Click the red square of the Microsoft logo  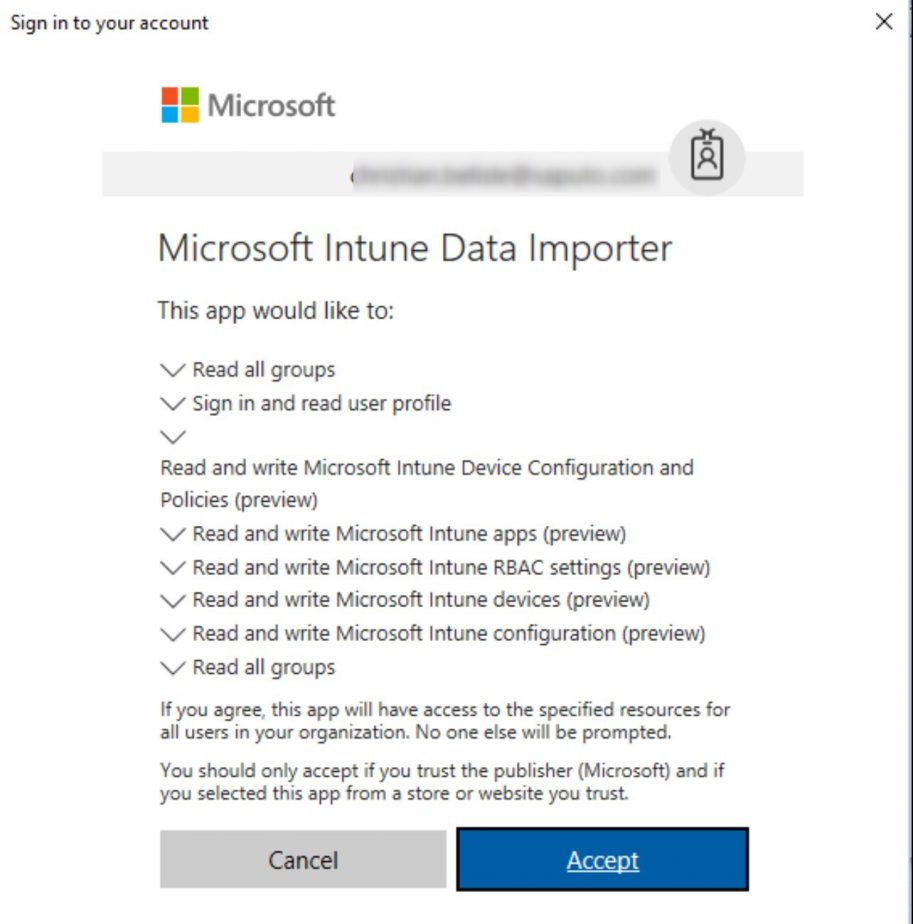(168, 94)
